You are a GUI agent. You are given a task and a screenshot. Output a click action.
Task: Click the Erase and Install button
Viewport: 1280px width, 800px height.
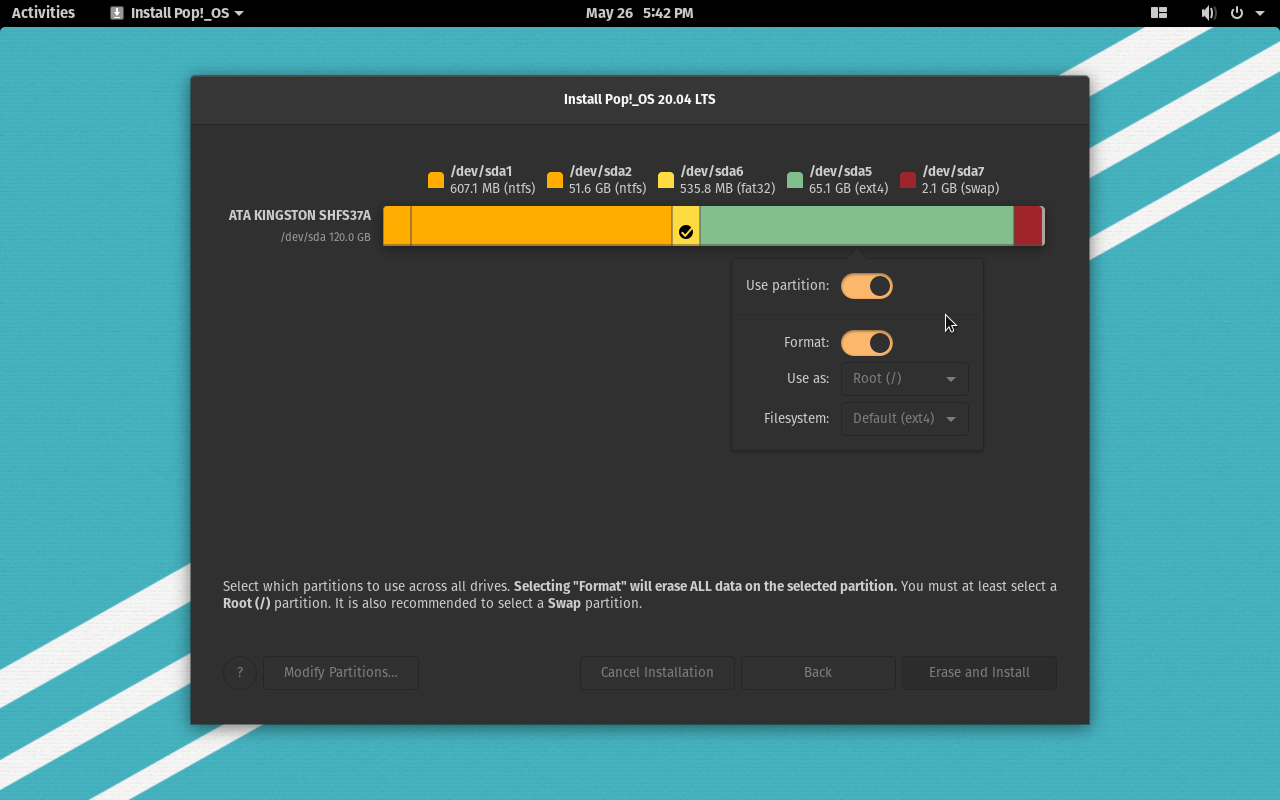(979, 673)
